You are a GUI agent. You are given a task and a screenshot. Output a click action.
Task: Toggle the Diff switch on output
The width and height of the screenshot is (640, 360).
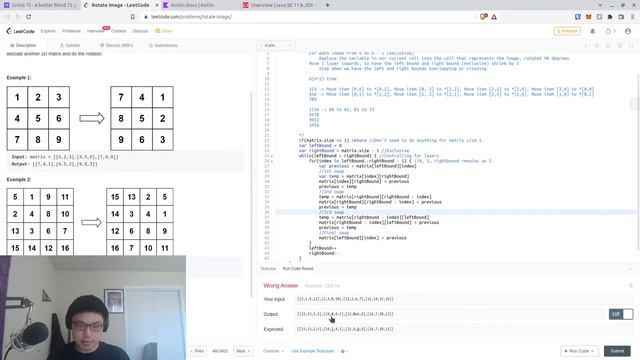click(x=621, y=314)
